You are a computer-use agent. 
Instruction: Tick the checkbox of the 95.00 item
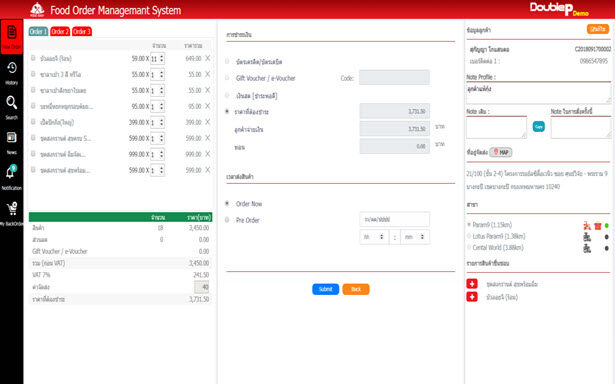(x=33, y=106)
